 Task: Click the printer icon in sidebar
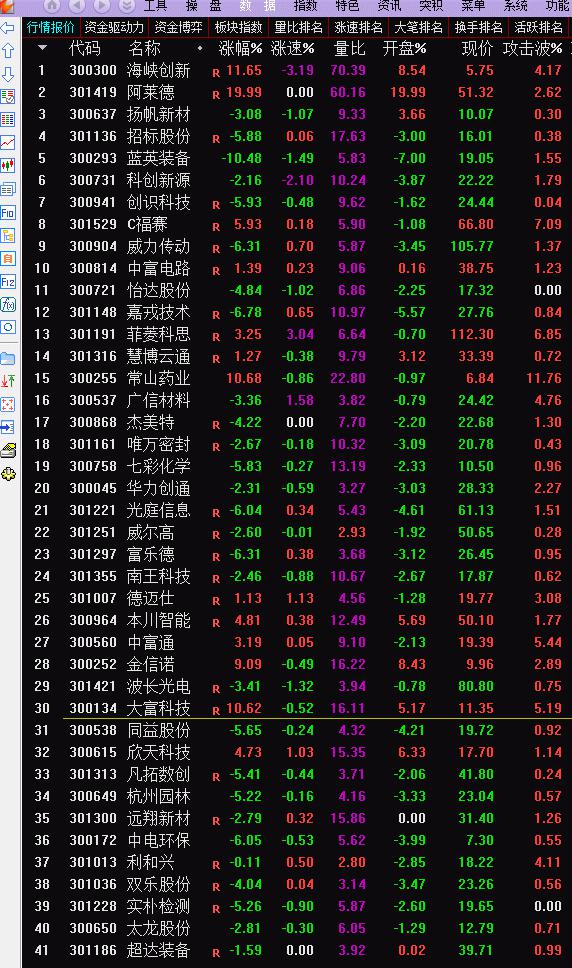point(8,451)
